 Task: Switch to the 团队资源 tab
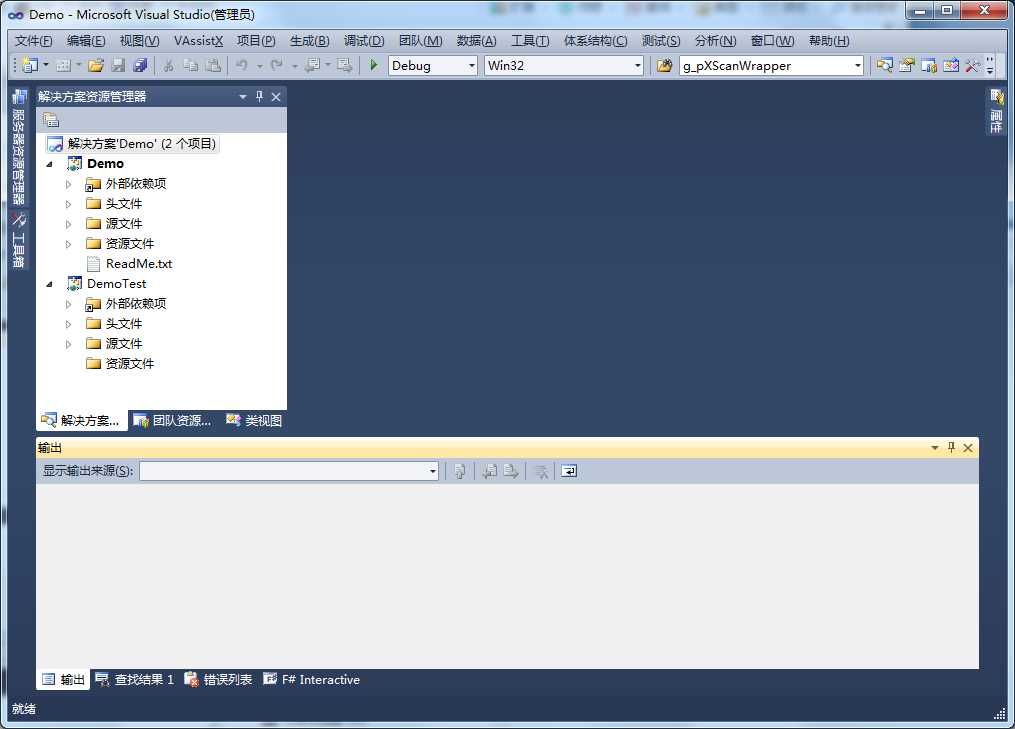(x=172, y=421)
